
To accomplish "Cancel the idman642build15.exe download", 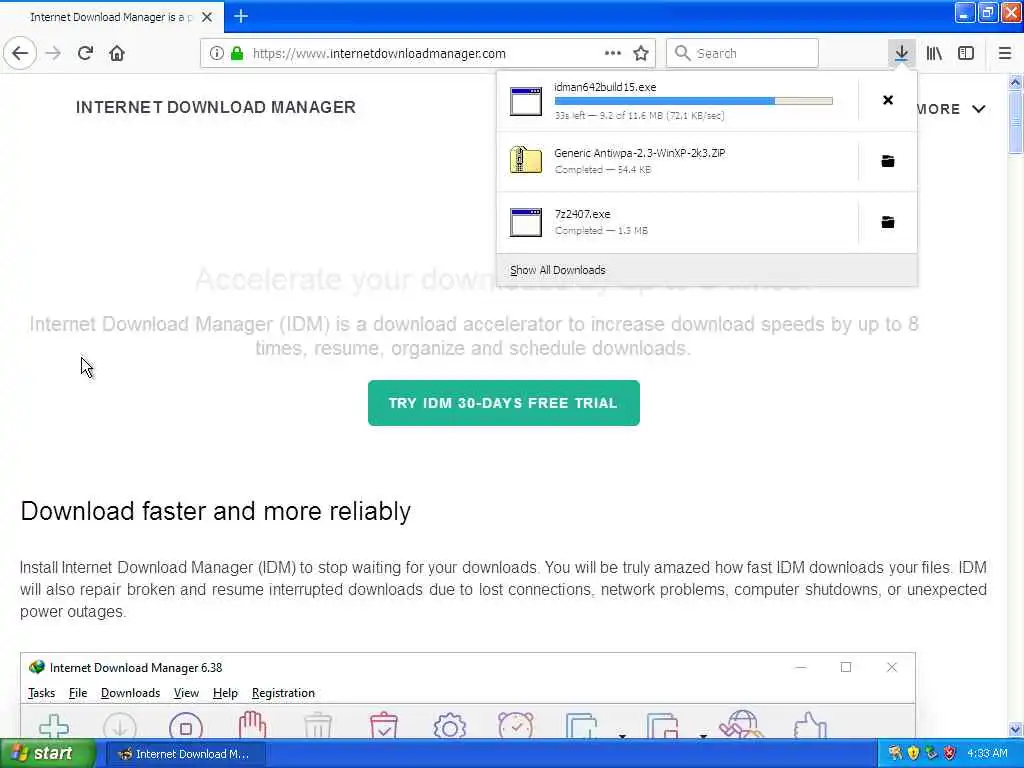I will click(x=888, y=100).
